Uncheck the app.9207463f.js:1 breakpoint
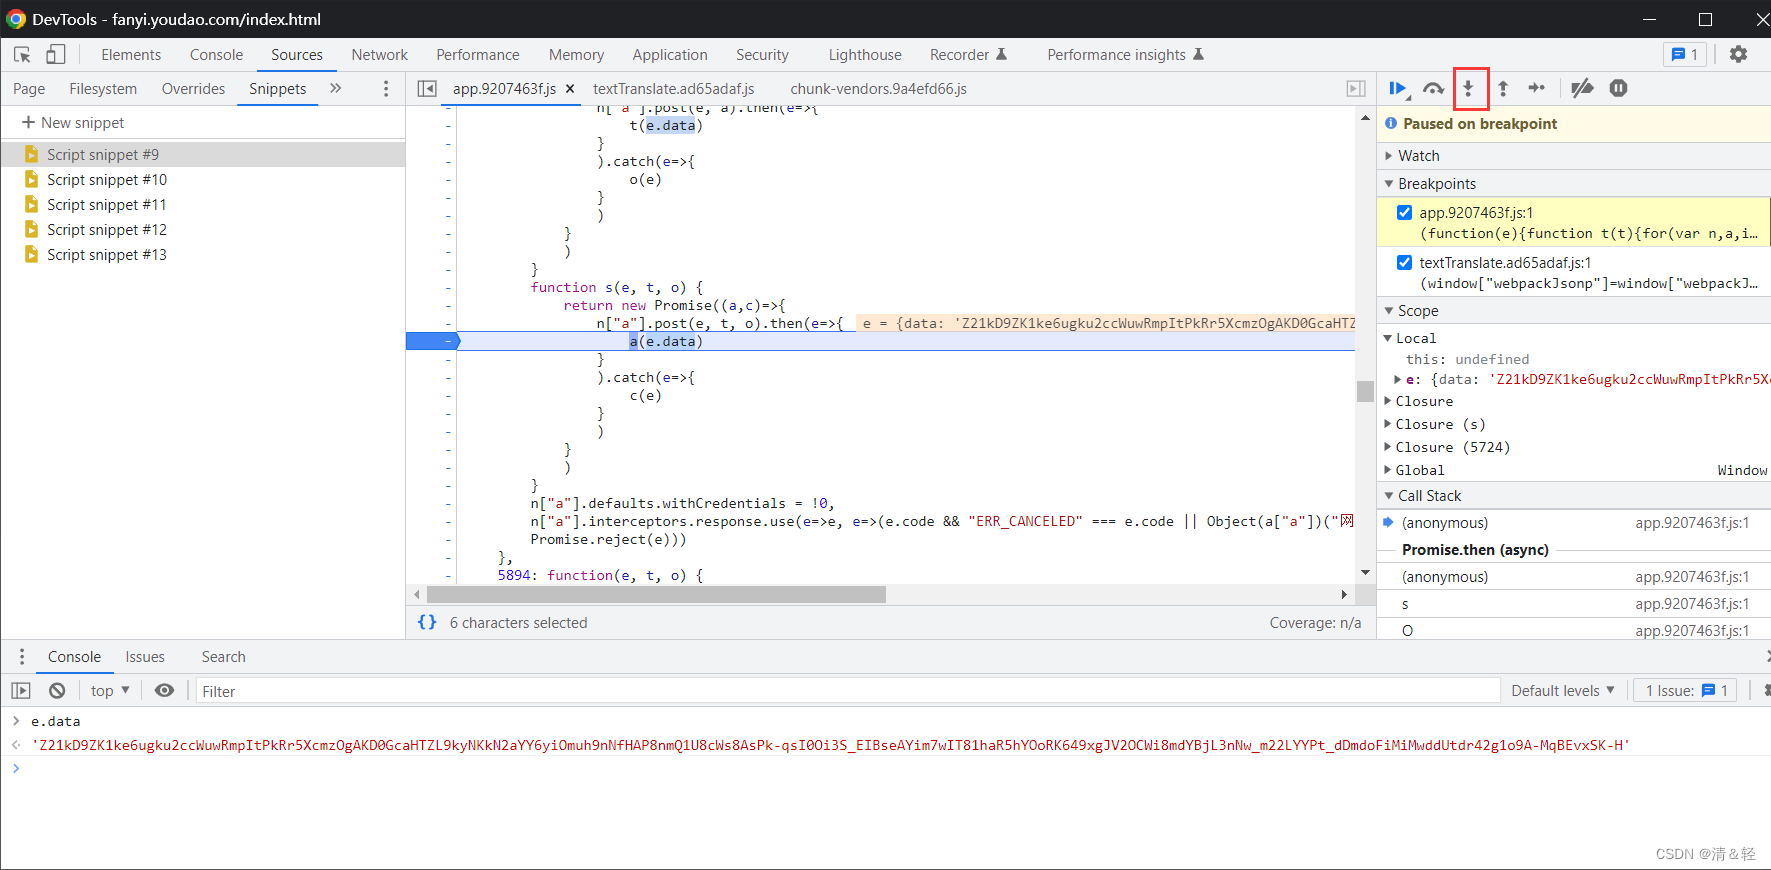Image resolution: width=1771 pixels, height=870 pixels. pos(1405,212)
